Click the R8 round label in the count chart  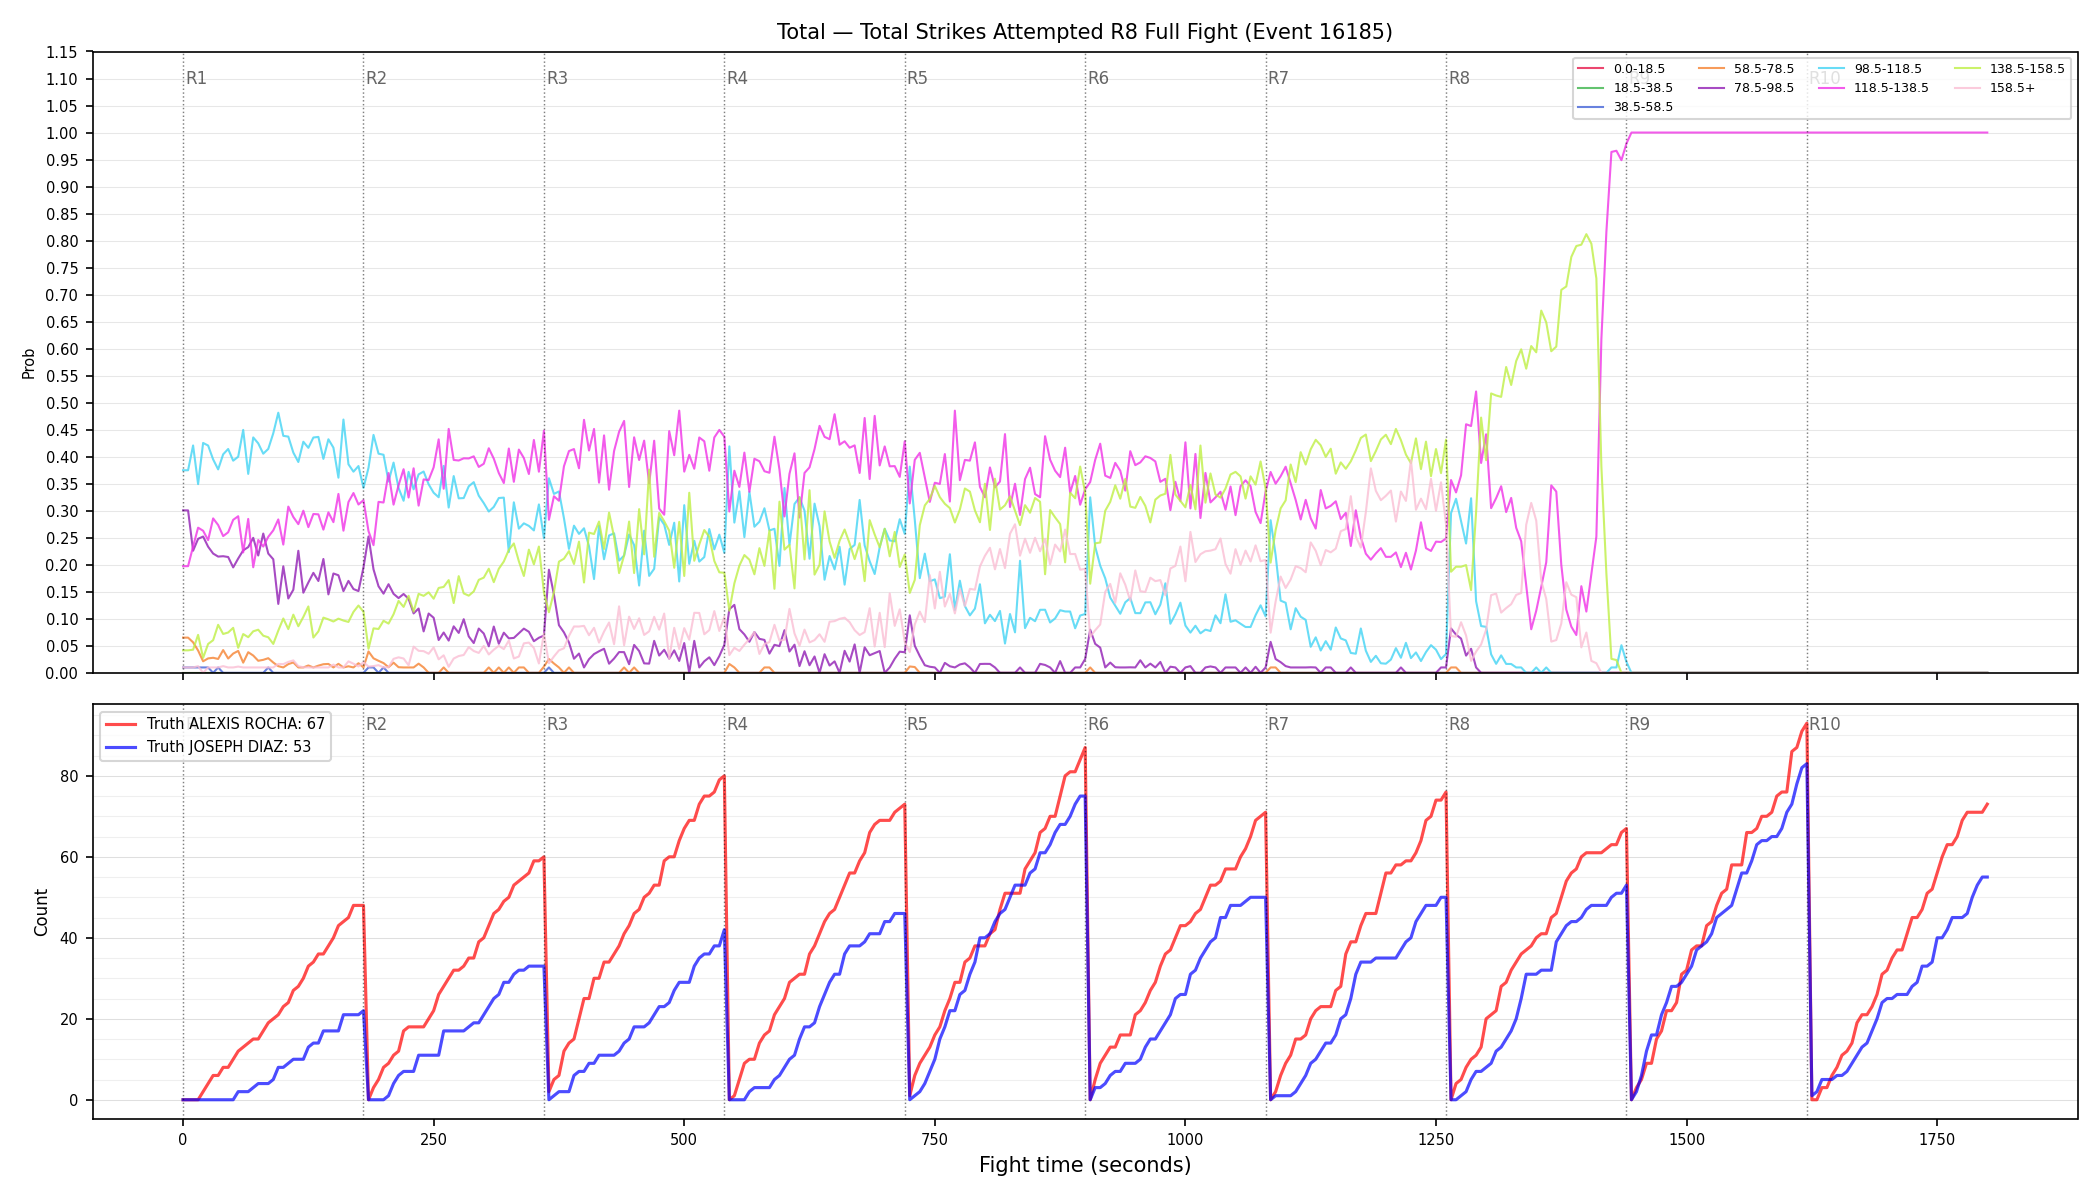(x=1459, y=724)
